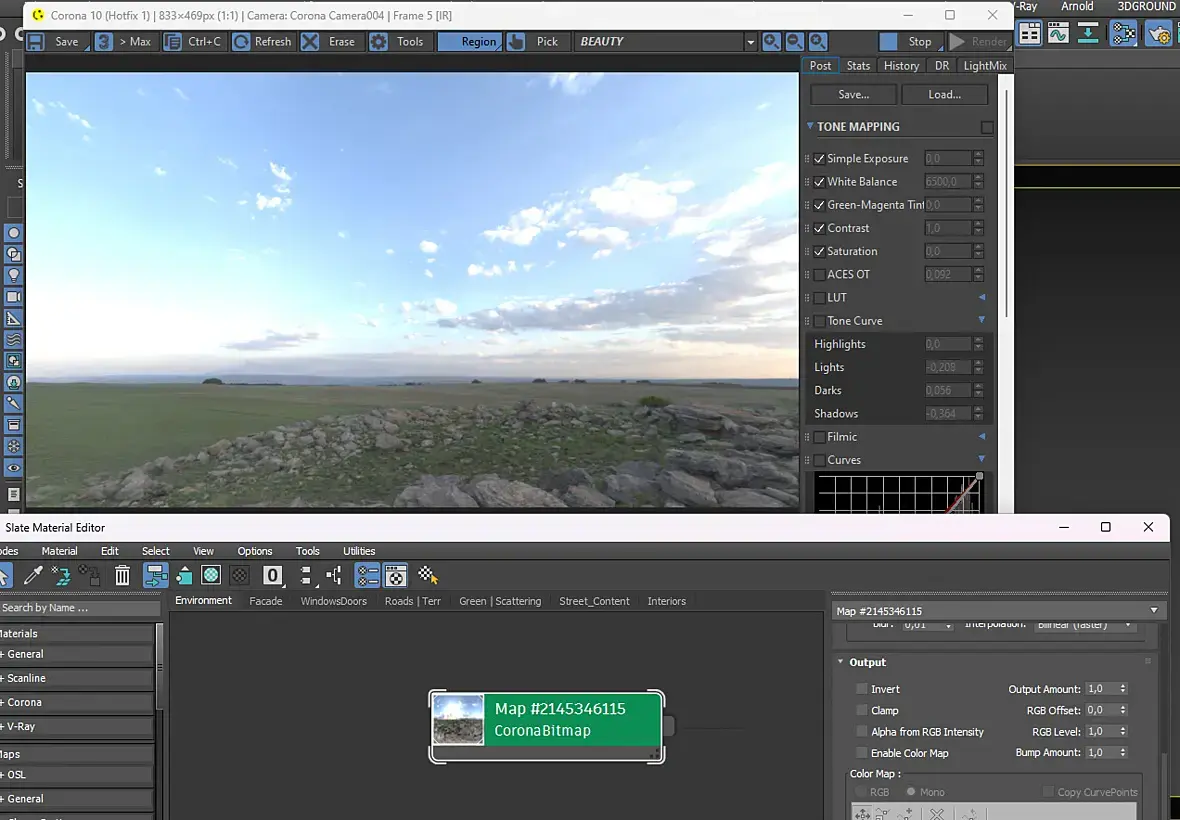Open the Facade view tab
The image size is (1180, 820).
(266, 601)
